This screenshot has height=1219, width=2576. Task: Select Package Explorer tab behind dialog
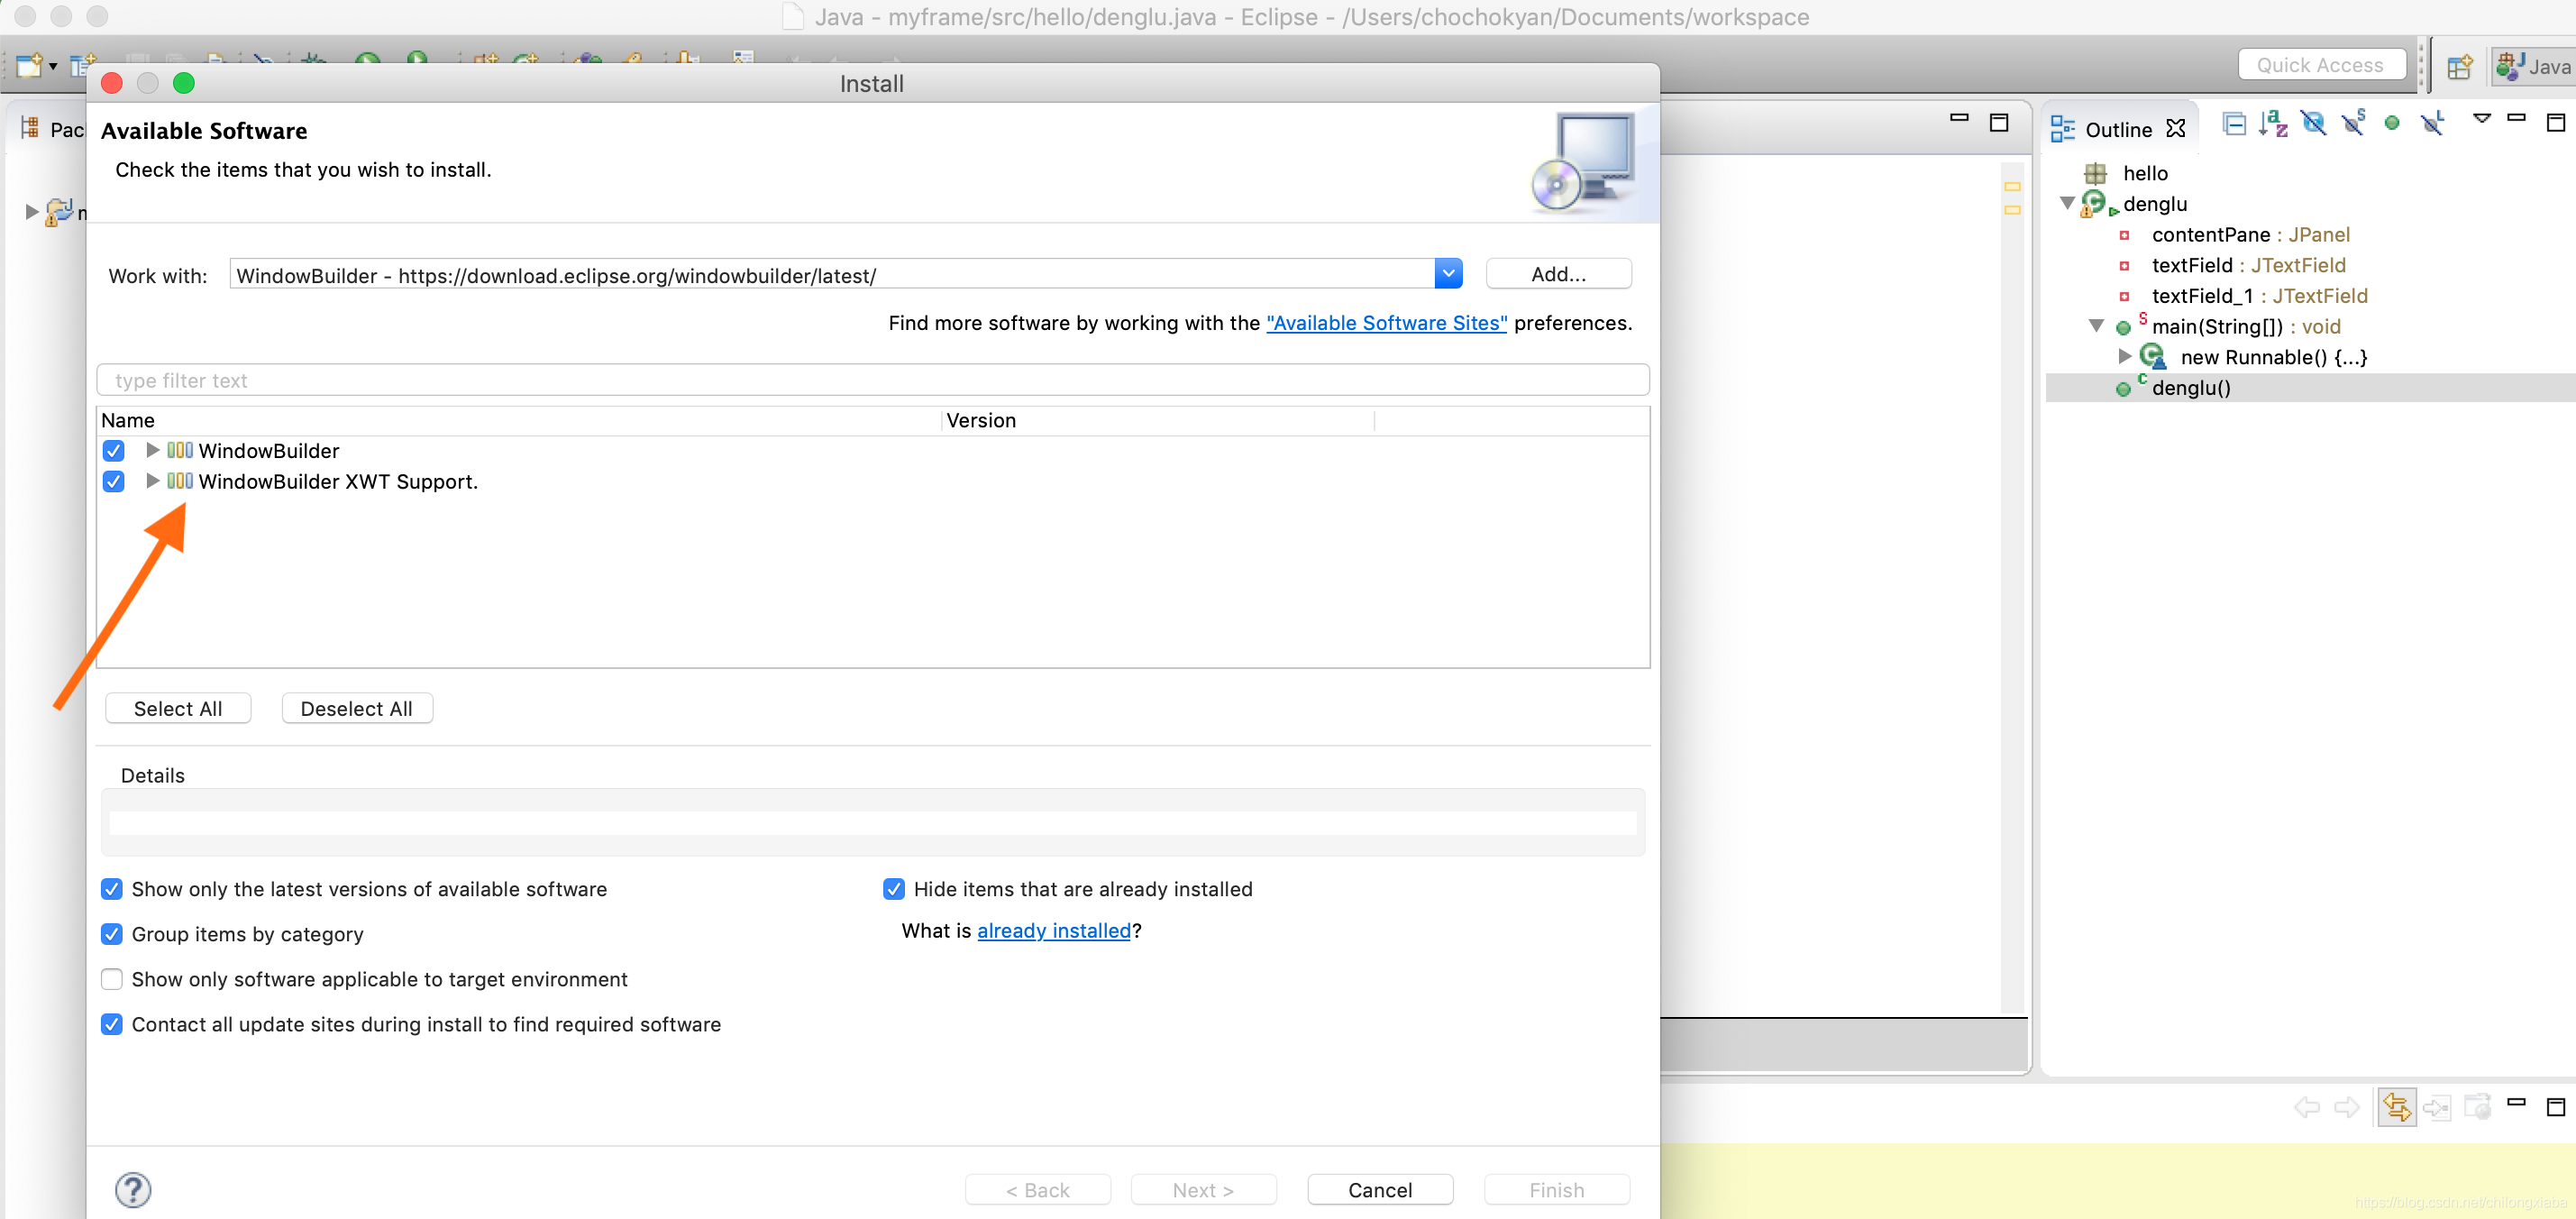point(52,129)
